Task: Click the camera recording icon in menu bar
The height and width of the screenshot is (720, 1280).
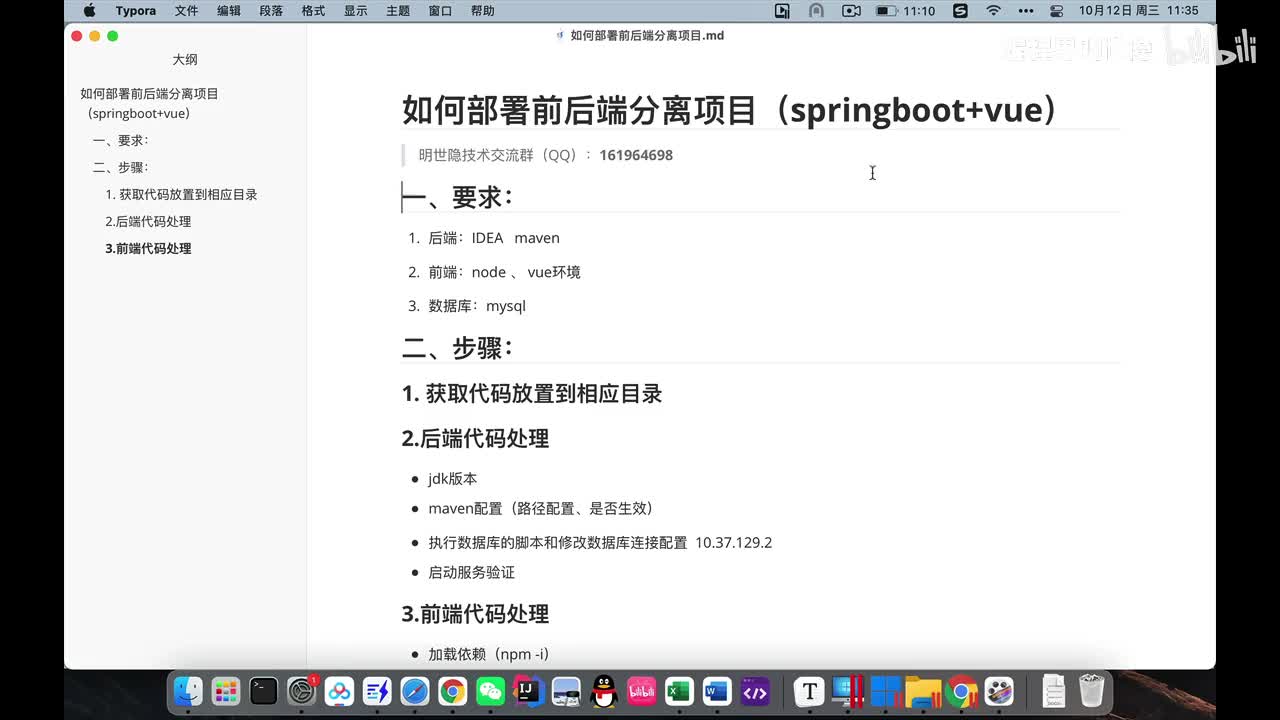Action: 851,11
